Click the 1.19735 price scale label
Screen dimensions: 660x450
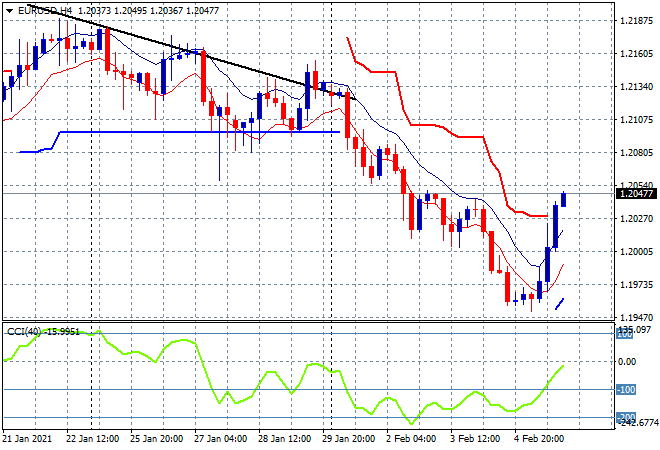(636, 285)
